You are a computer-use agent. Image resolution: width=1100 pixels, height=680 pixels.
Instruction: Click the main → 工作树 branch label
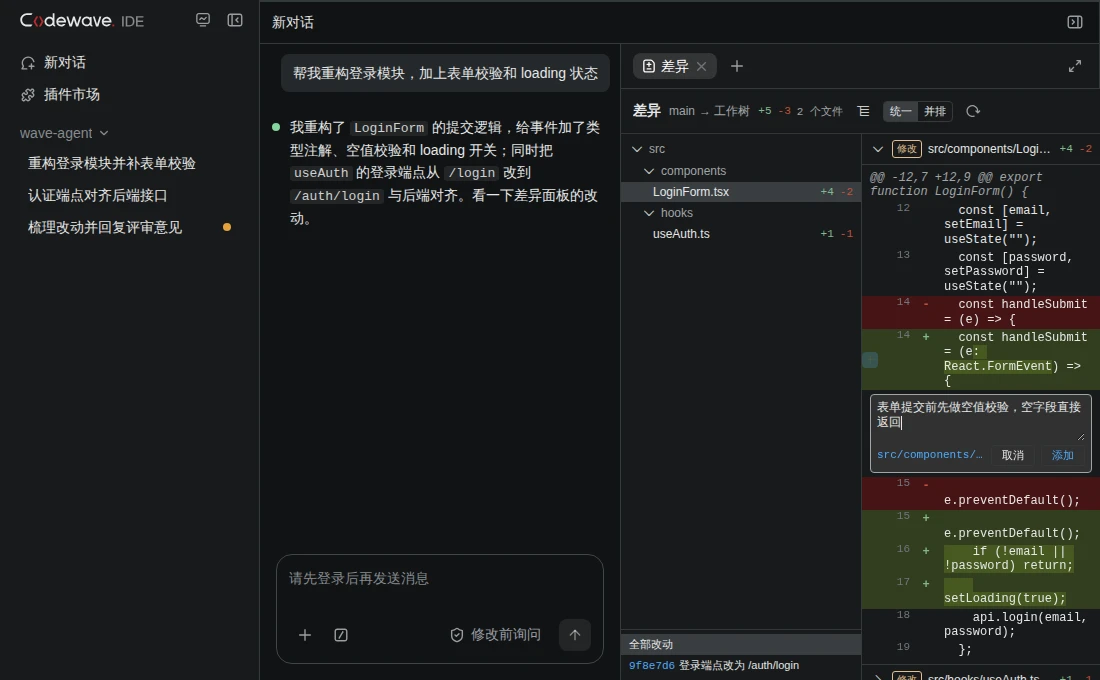[x=709, y=111]
